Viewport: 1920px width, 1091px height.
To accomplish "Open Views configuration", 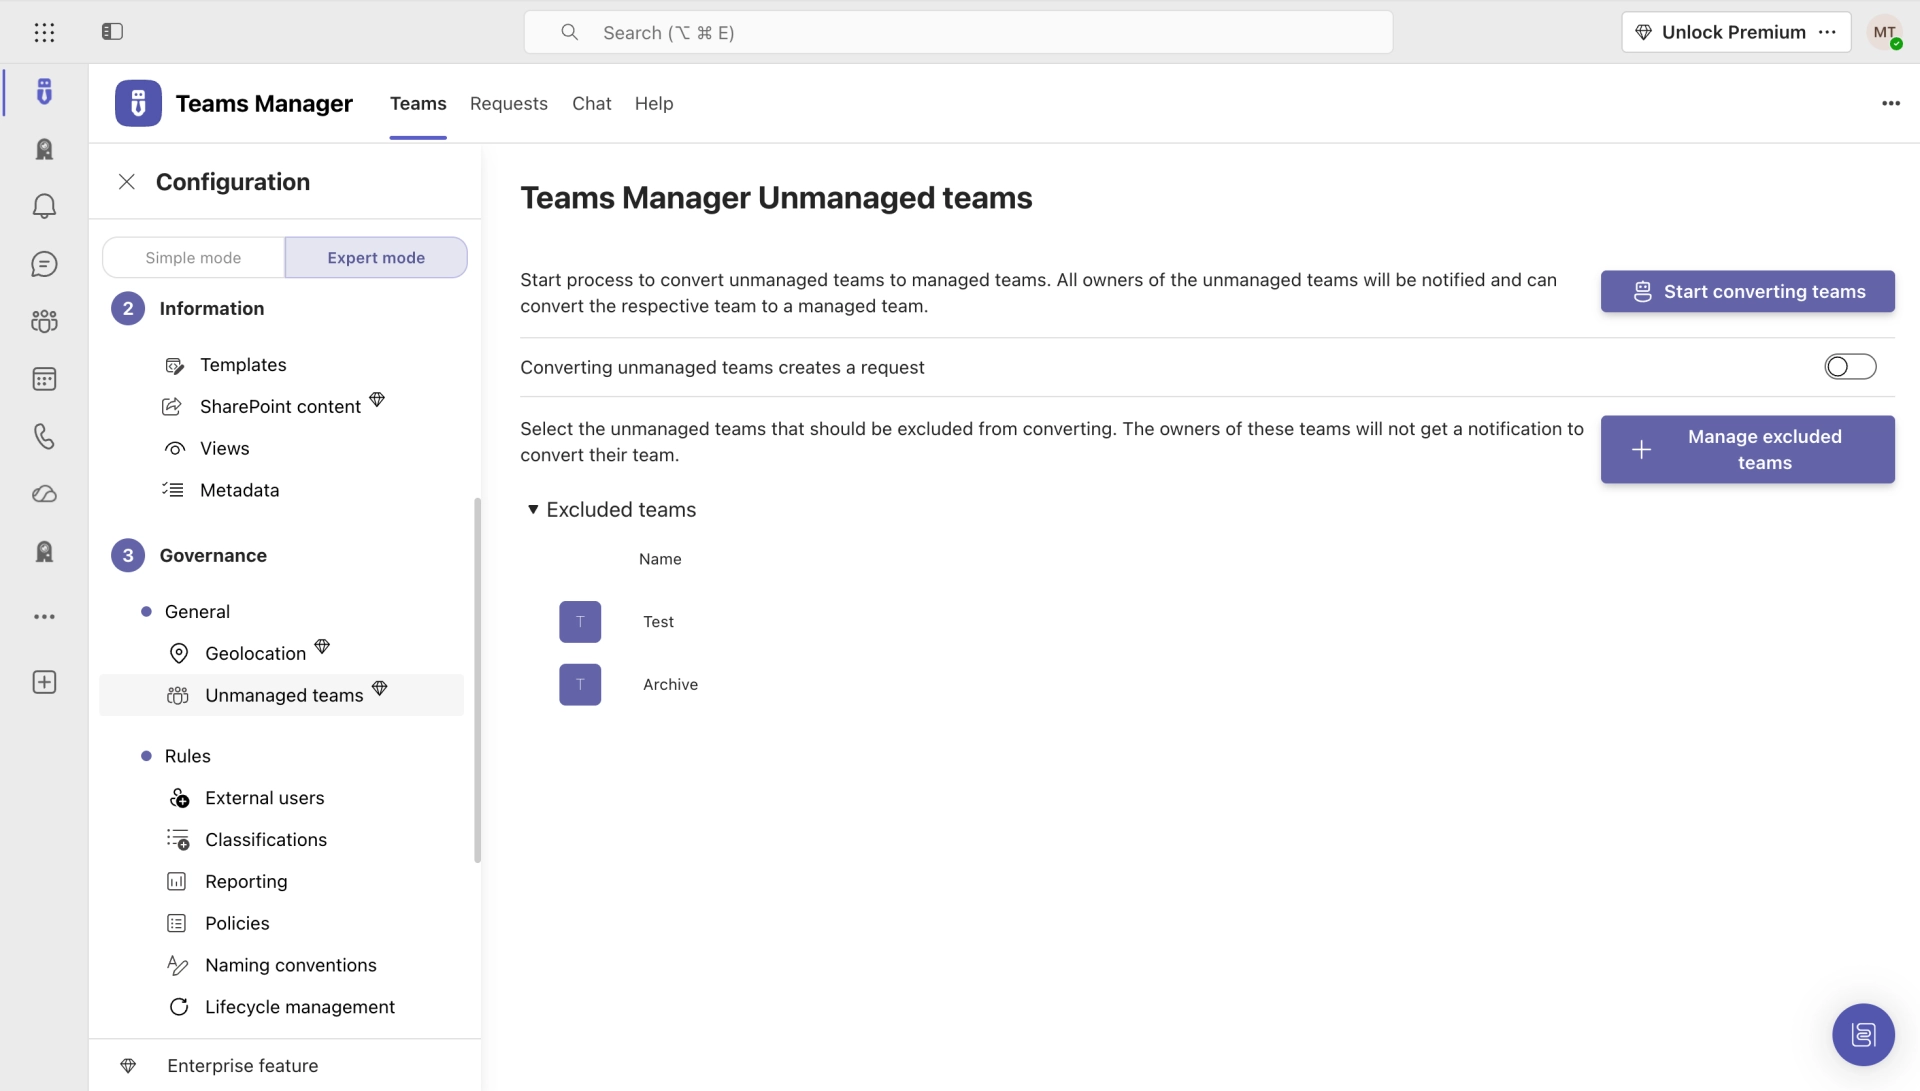I will tap(225, 449).
